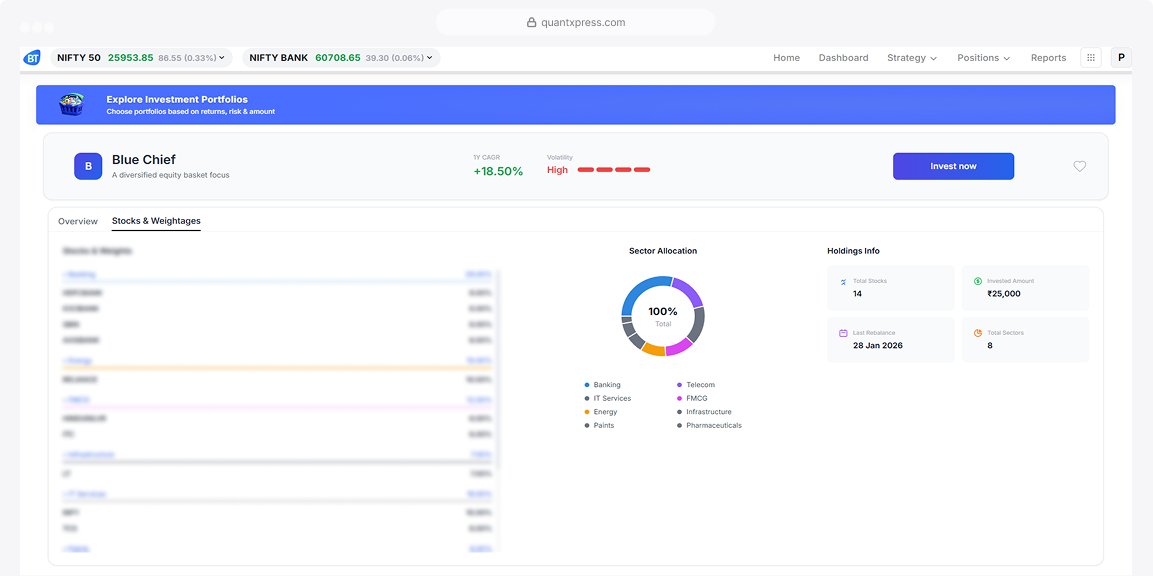Image resolution: width=1153 pixels, height=577 pixels.
Task: Click the stocks list vertical scrollbar
Action: point(499,368)
